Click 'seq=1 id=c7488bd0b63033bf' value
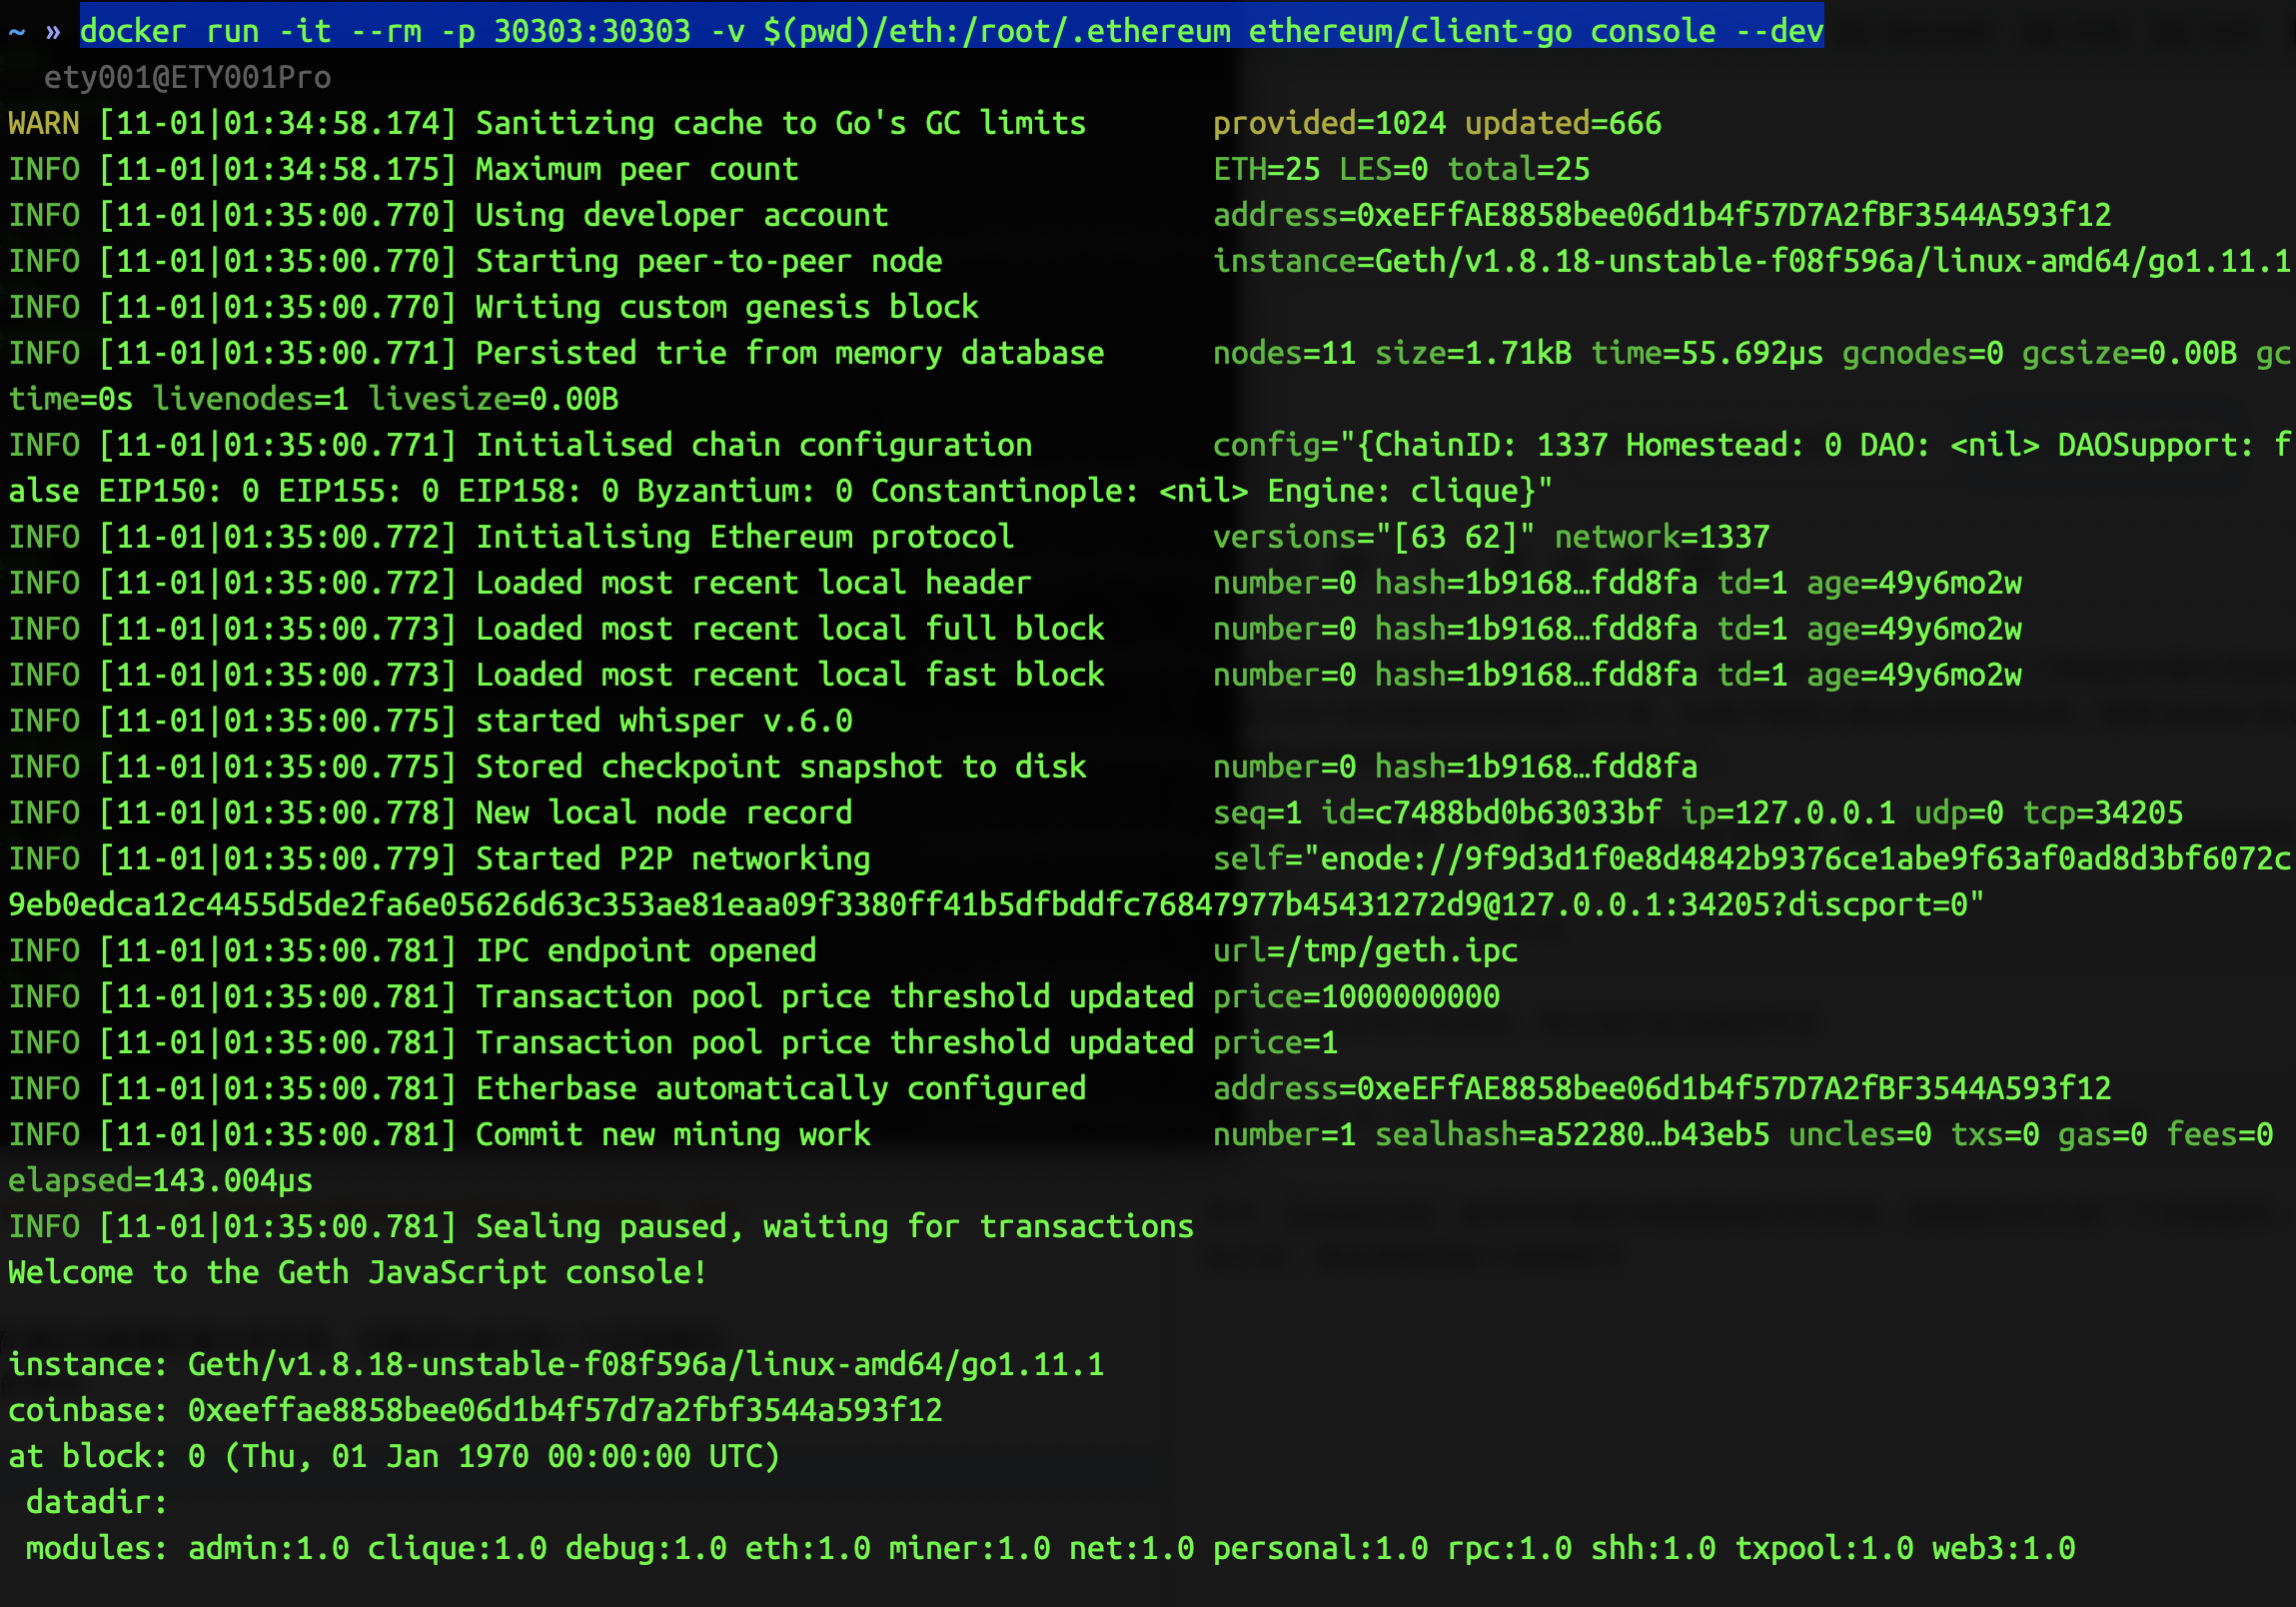The width and height of the screenshot is (2296, 1607). pos(1437,813)
